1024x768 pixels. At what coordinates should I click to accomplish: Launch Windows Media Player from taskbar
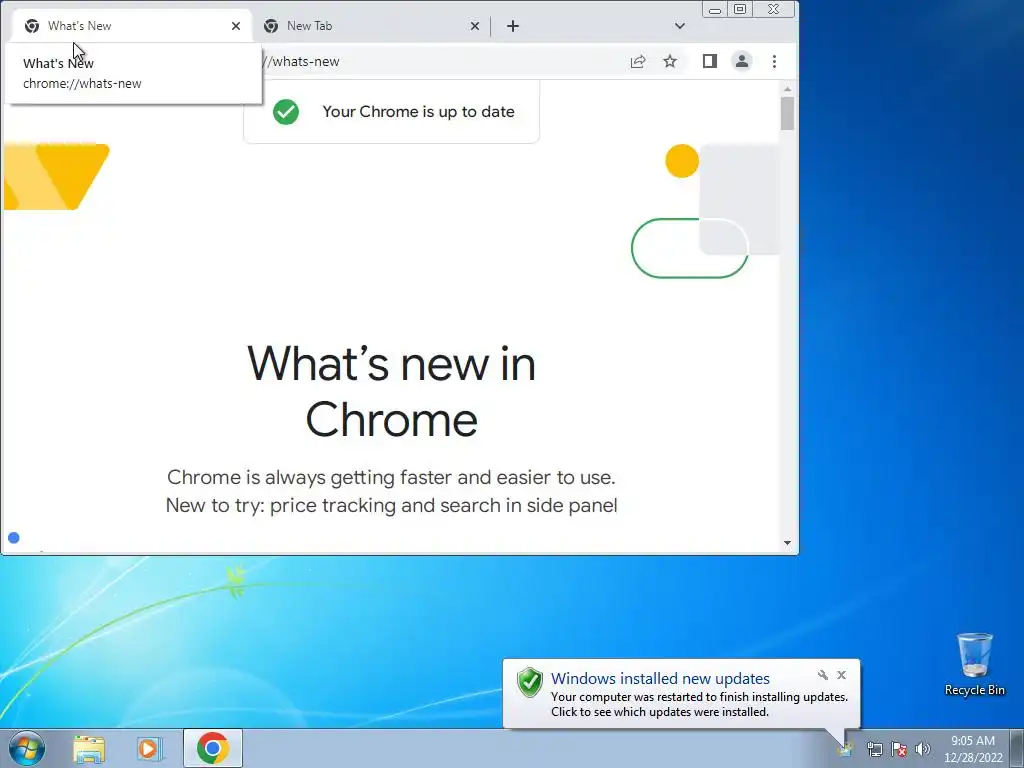[149, 748]
